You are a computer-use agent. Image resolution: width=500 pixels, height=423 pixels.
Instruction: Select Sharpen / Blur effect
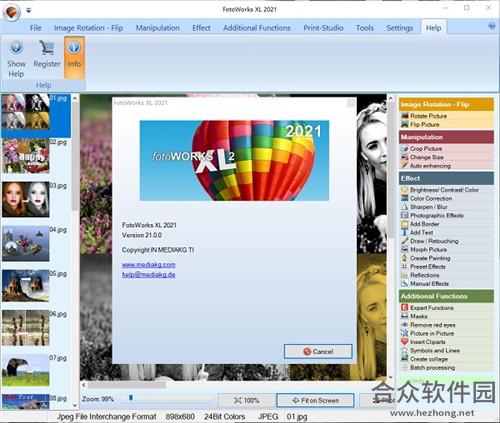click(x=428, y=207)
